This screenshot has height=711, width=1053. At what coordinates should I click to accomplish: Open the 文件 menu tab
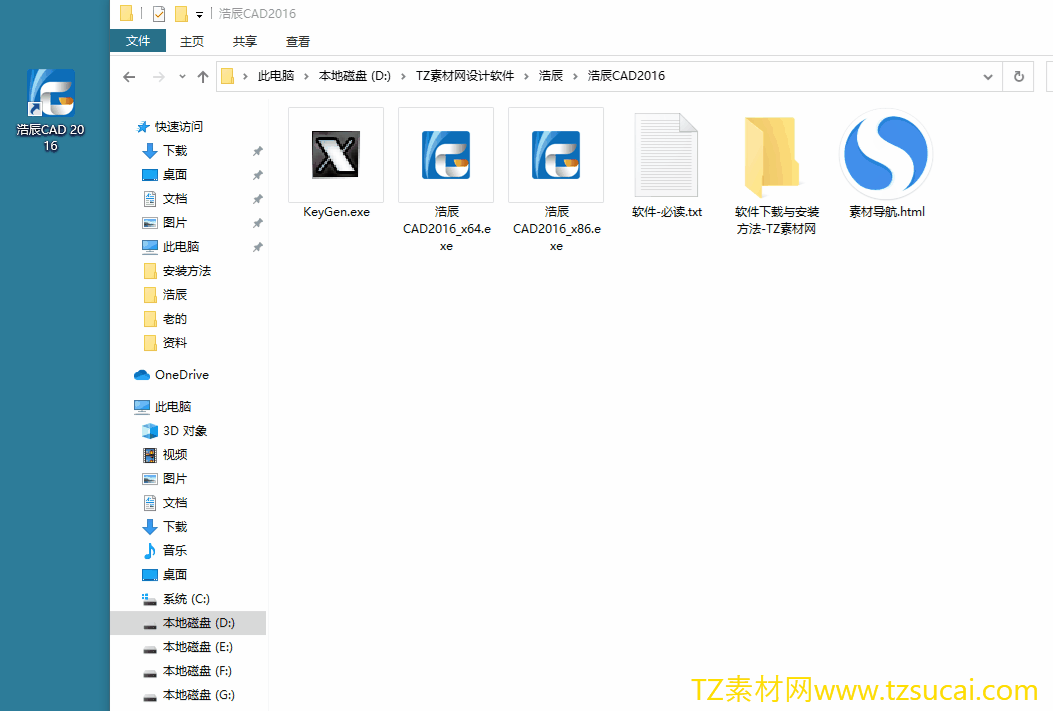pos(138,41)
